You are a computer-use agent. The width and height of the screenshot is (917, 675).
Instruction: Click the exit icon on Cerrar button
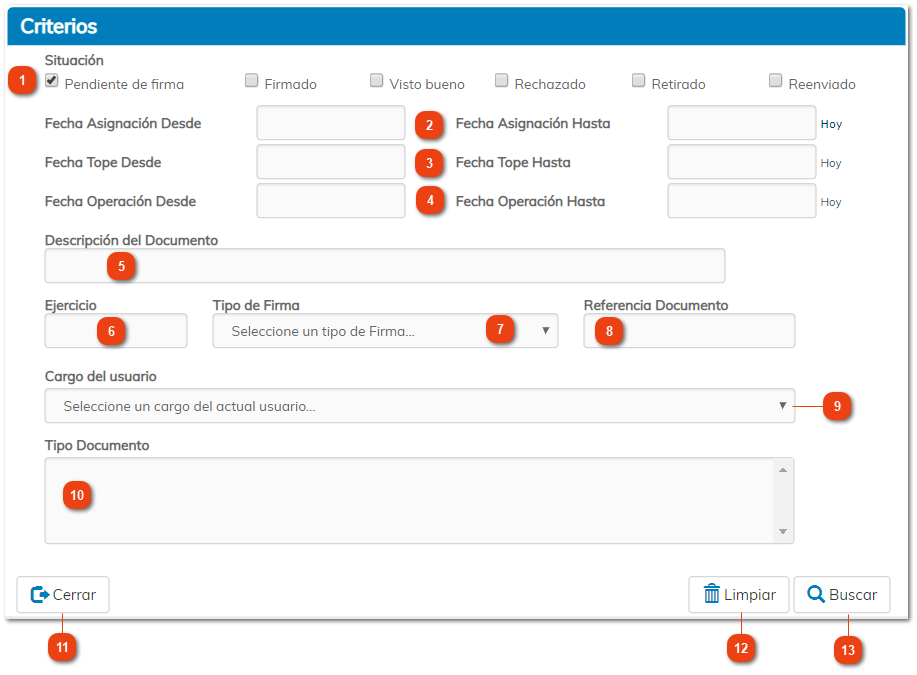click(x=40, y=595)
